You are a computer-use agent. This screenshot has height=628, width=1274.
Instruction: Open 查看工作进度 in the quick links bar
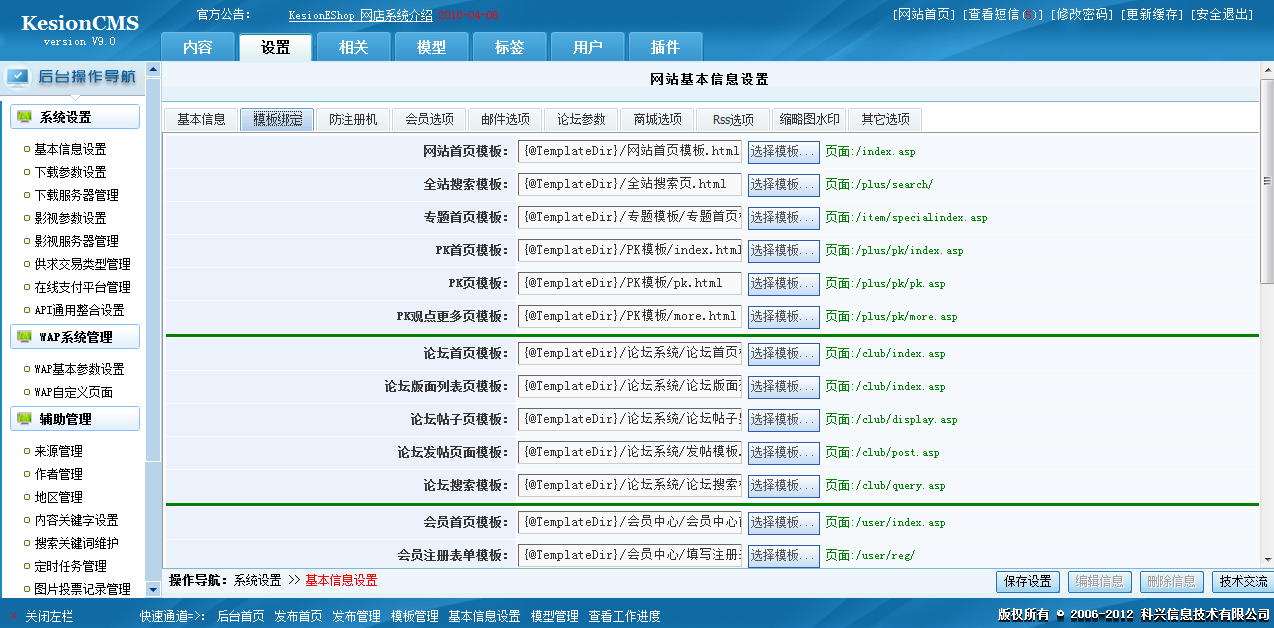624,616
